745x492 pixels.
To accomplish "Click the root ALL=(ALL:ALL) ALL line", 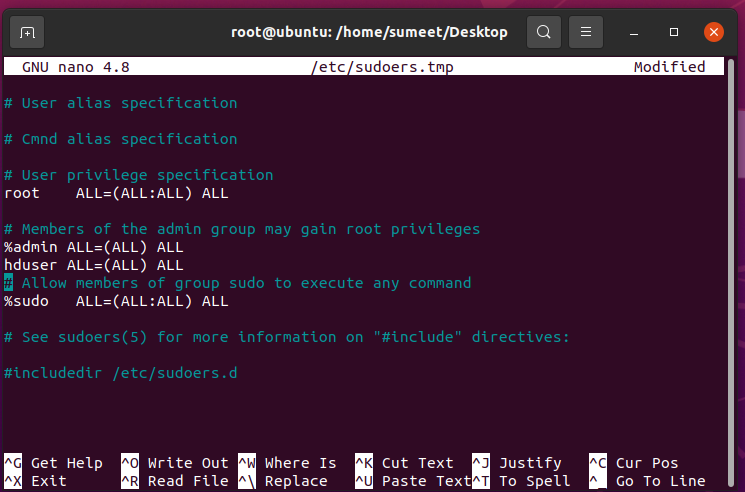I will click(x=116, y=193).
